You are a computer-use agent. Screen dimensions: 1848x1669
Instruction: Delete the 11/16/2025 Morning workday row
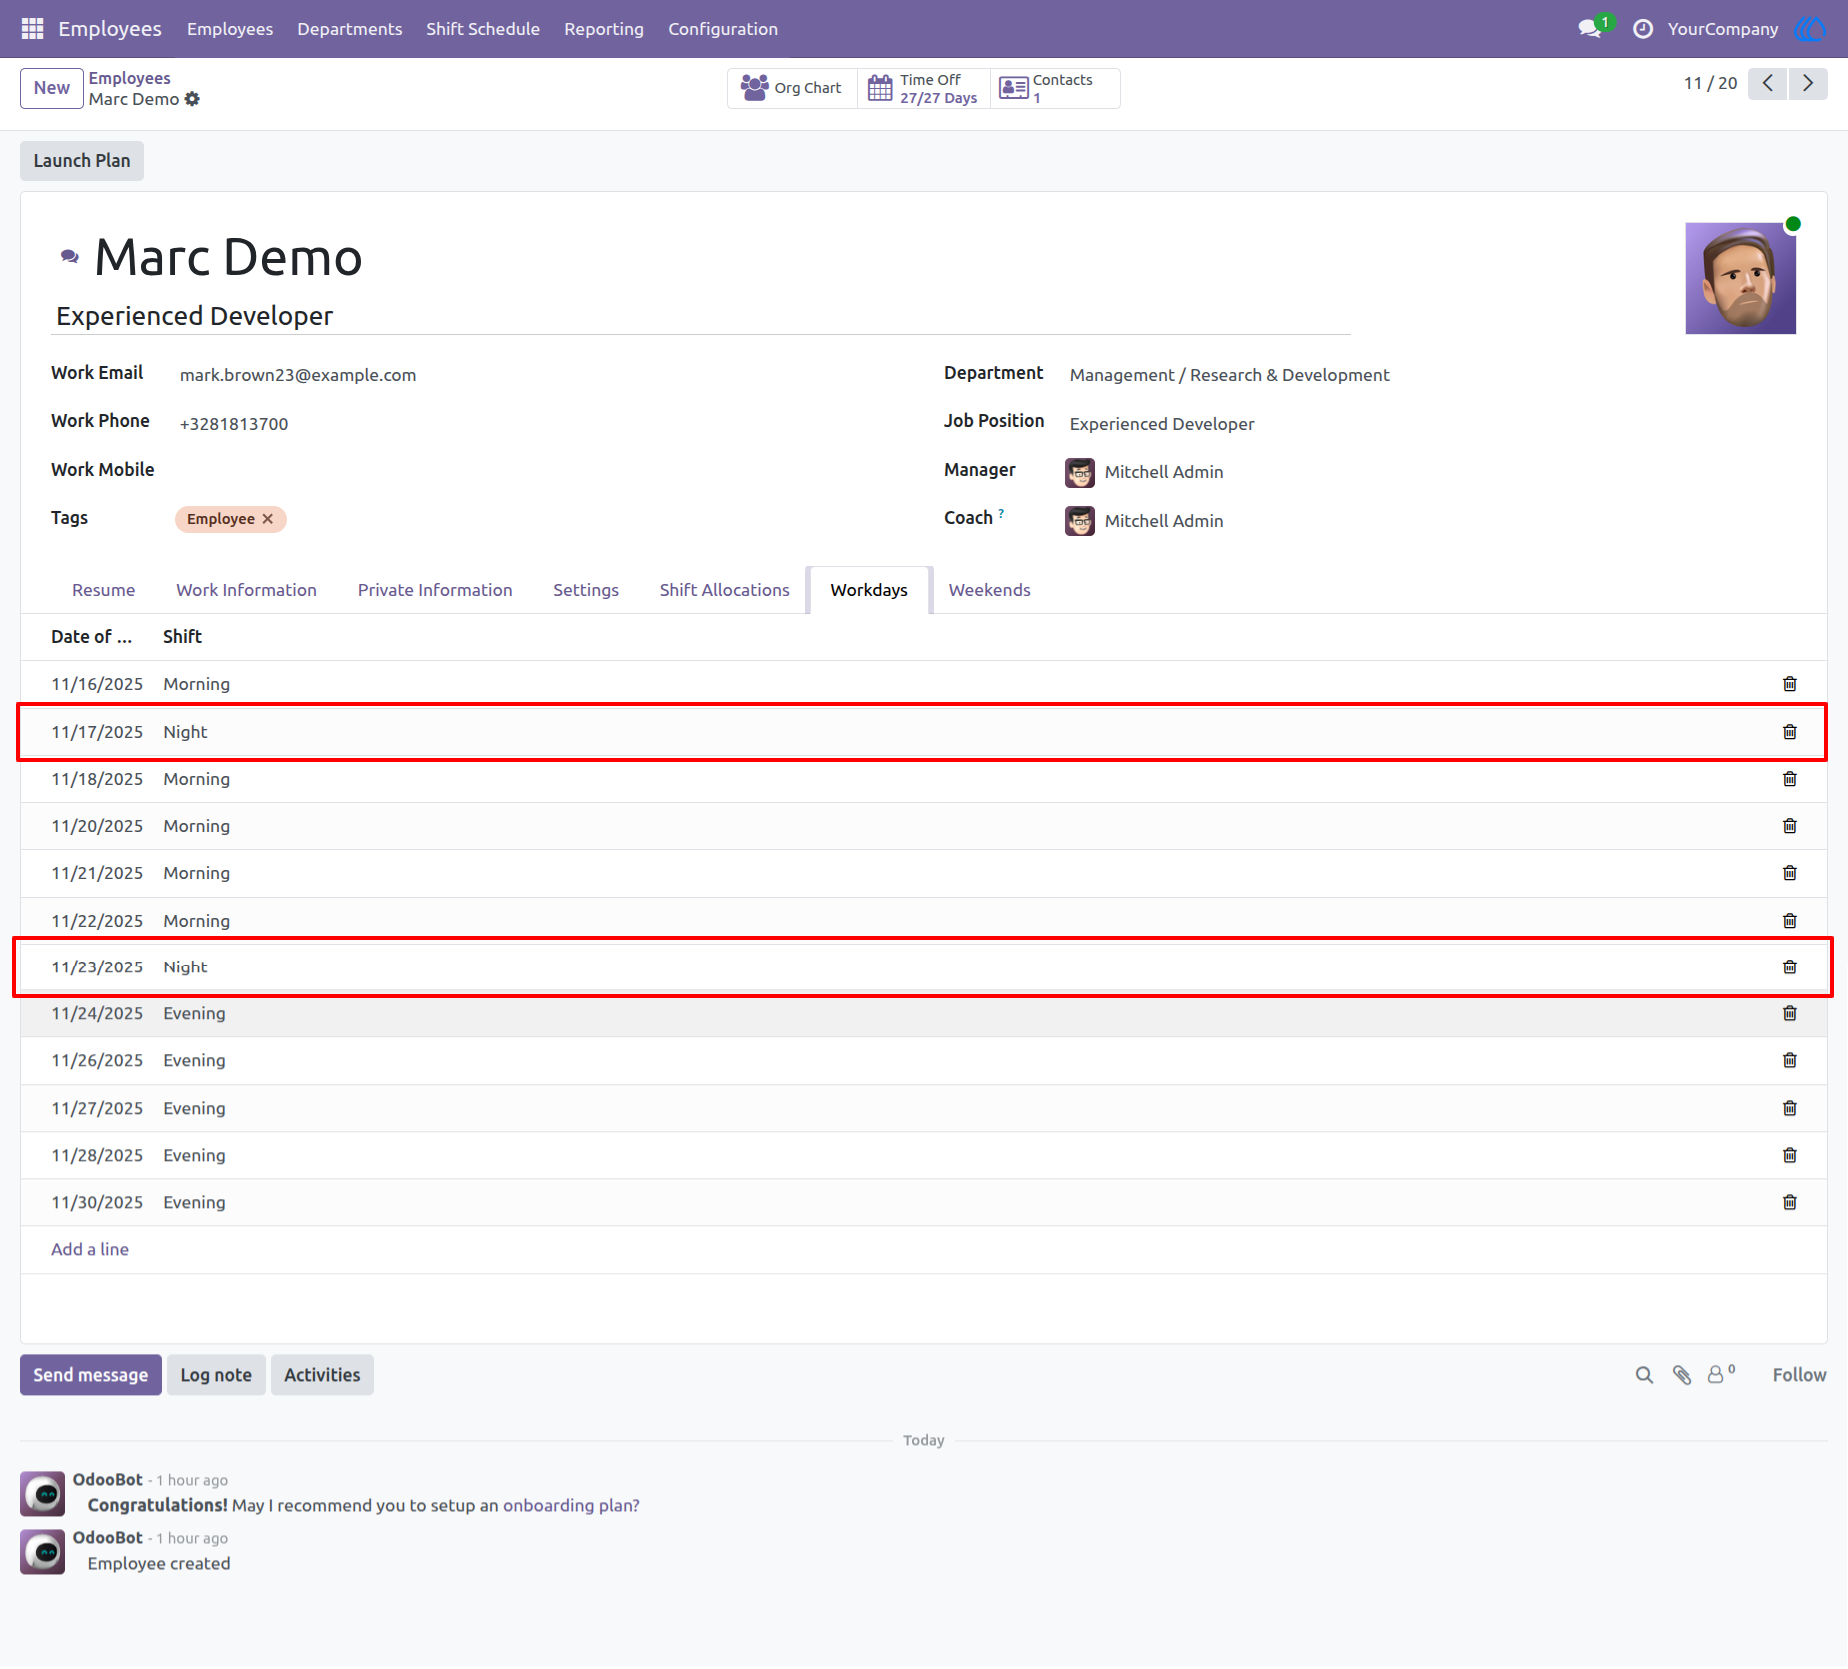[x=1789, y=684]
